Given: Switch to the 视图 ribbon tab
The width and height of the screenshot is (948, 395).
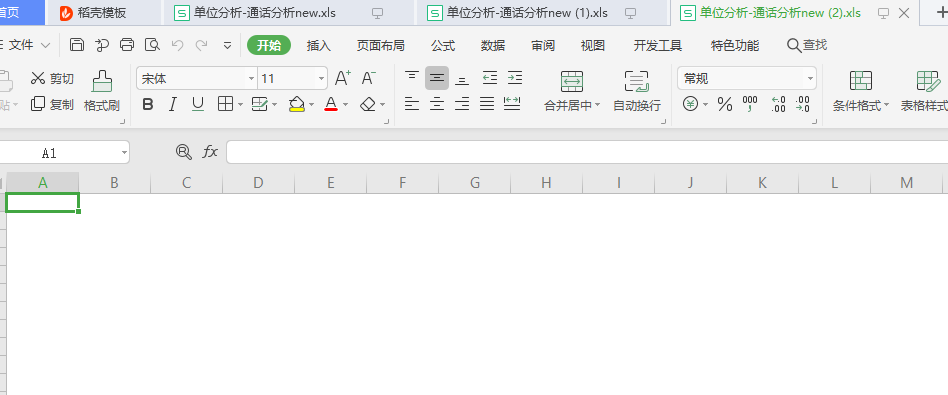Looking at the screenshot, I should coord(592,45).
